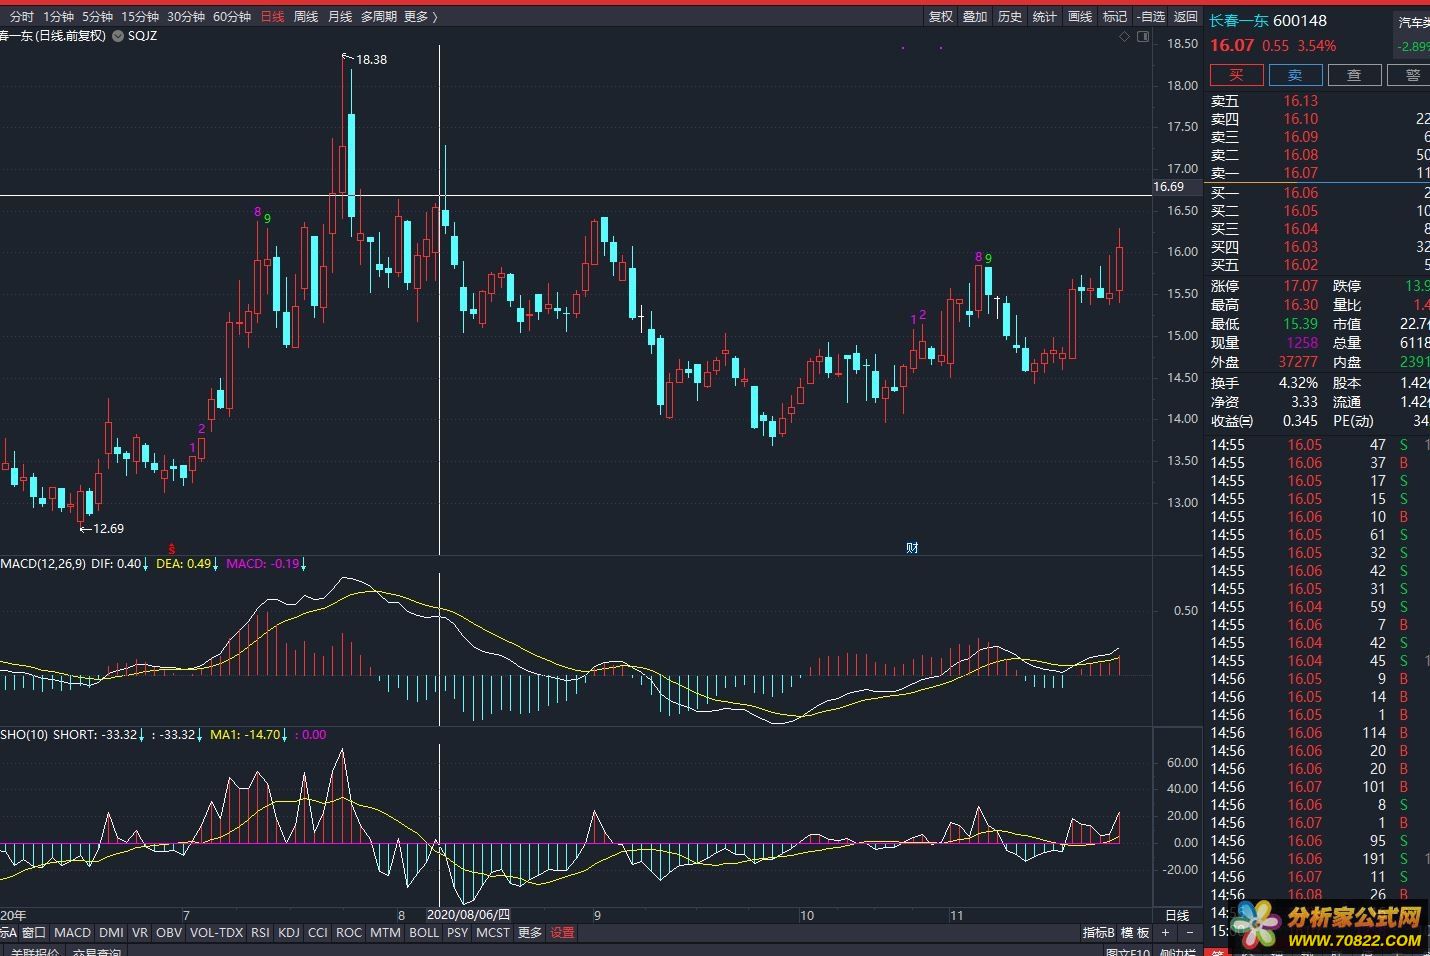Click the 指标B button
Screen dimensions: 1430x956
(1099, 932)
